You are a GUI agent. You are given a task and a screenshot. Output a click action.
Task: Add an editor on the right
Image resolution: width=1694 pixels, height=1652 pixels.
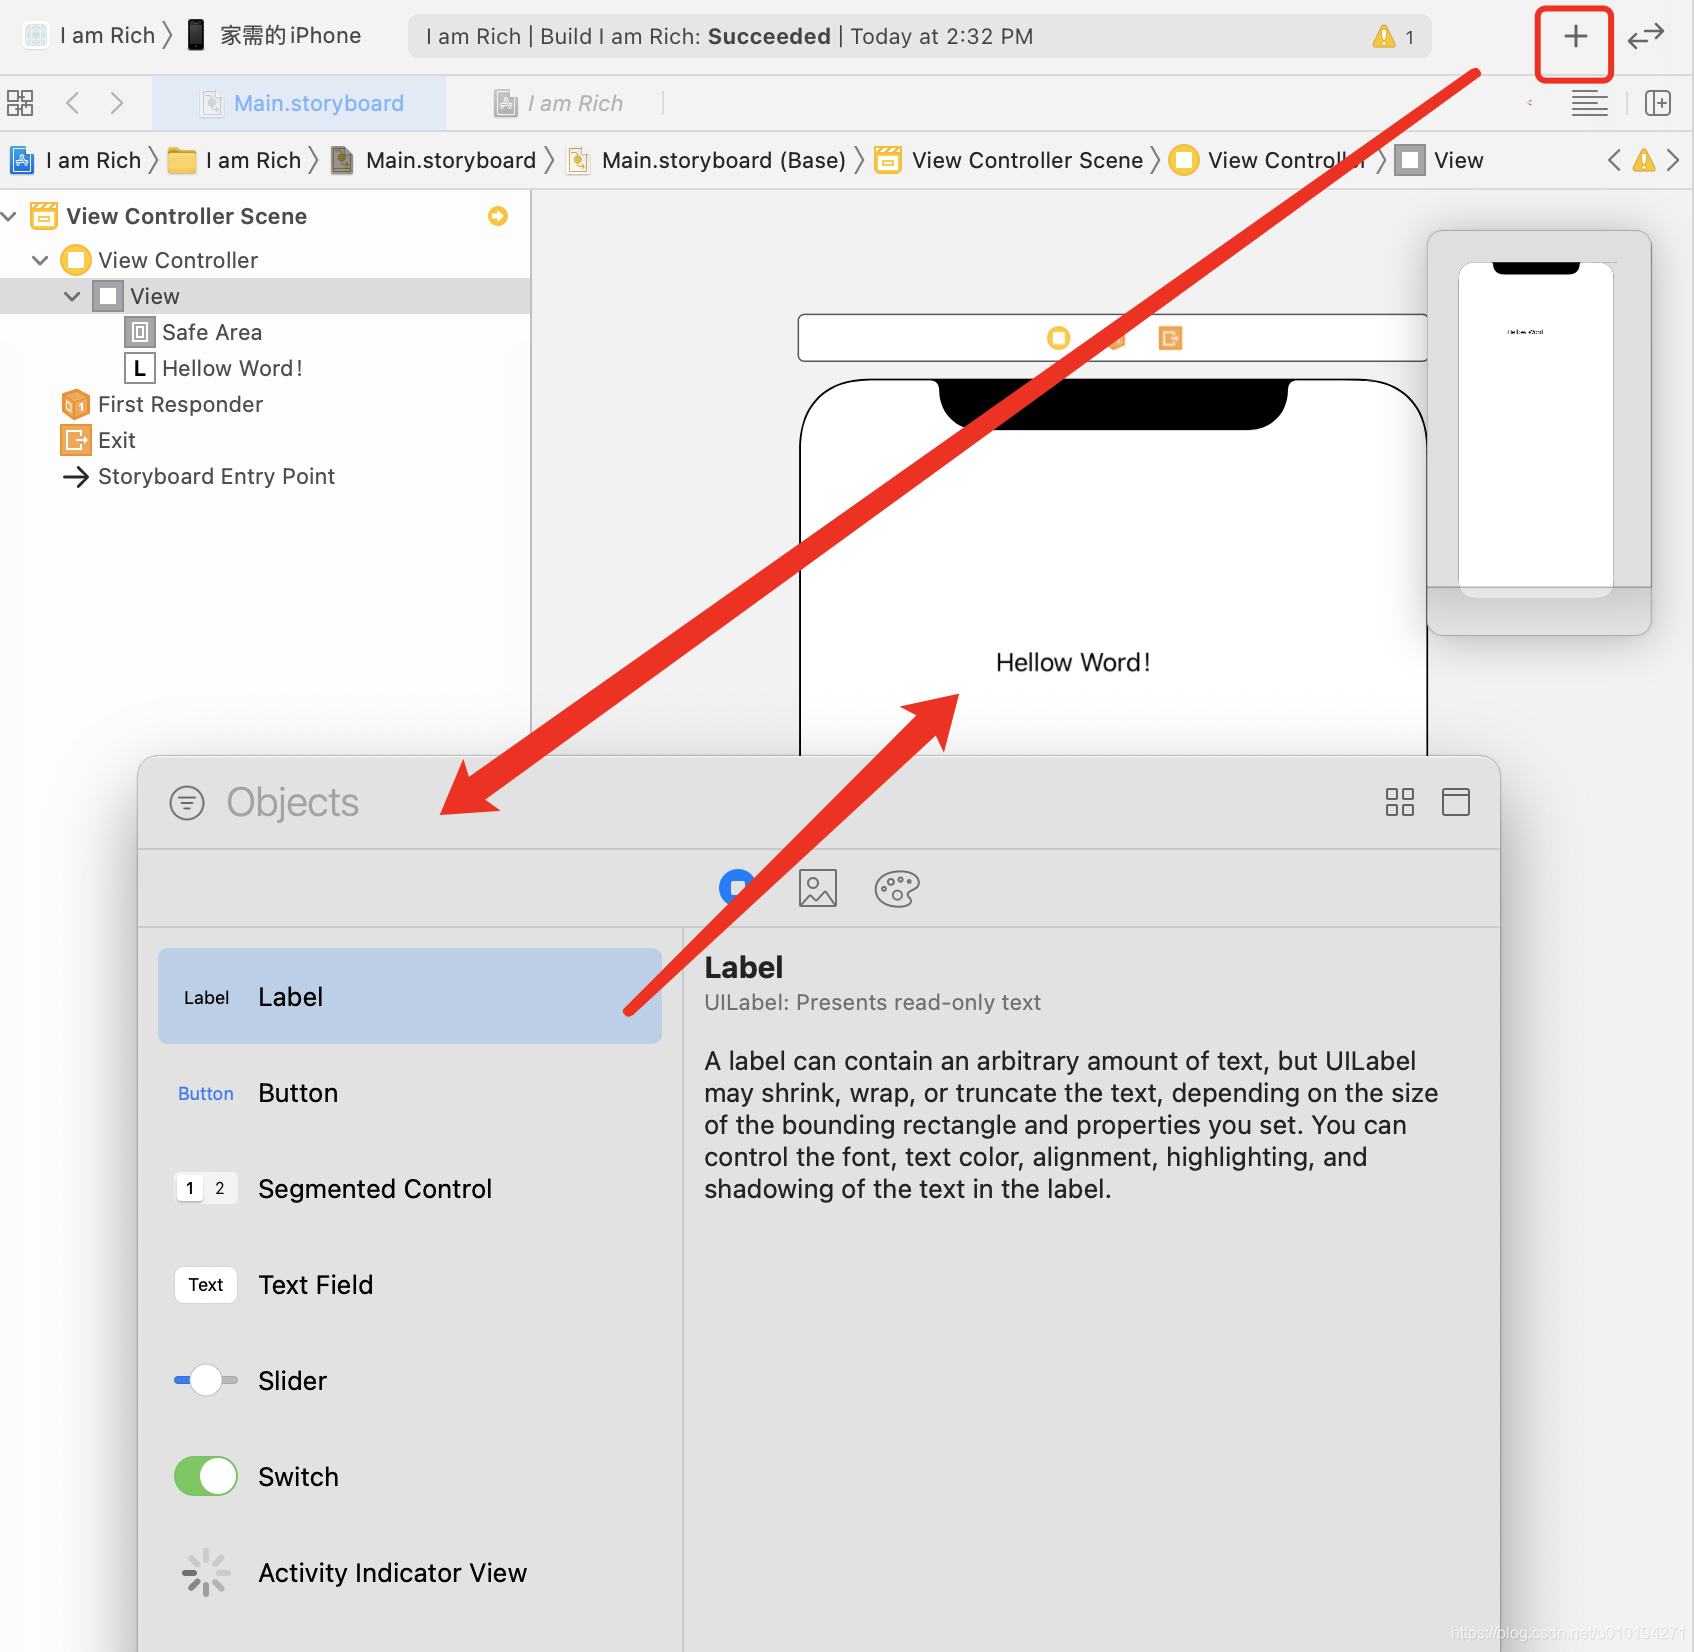pyautogui.click(x=1658, y=103)
